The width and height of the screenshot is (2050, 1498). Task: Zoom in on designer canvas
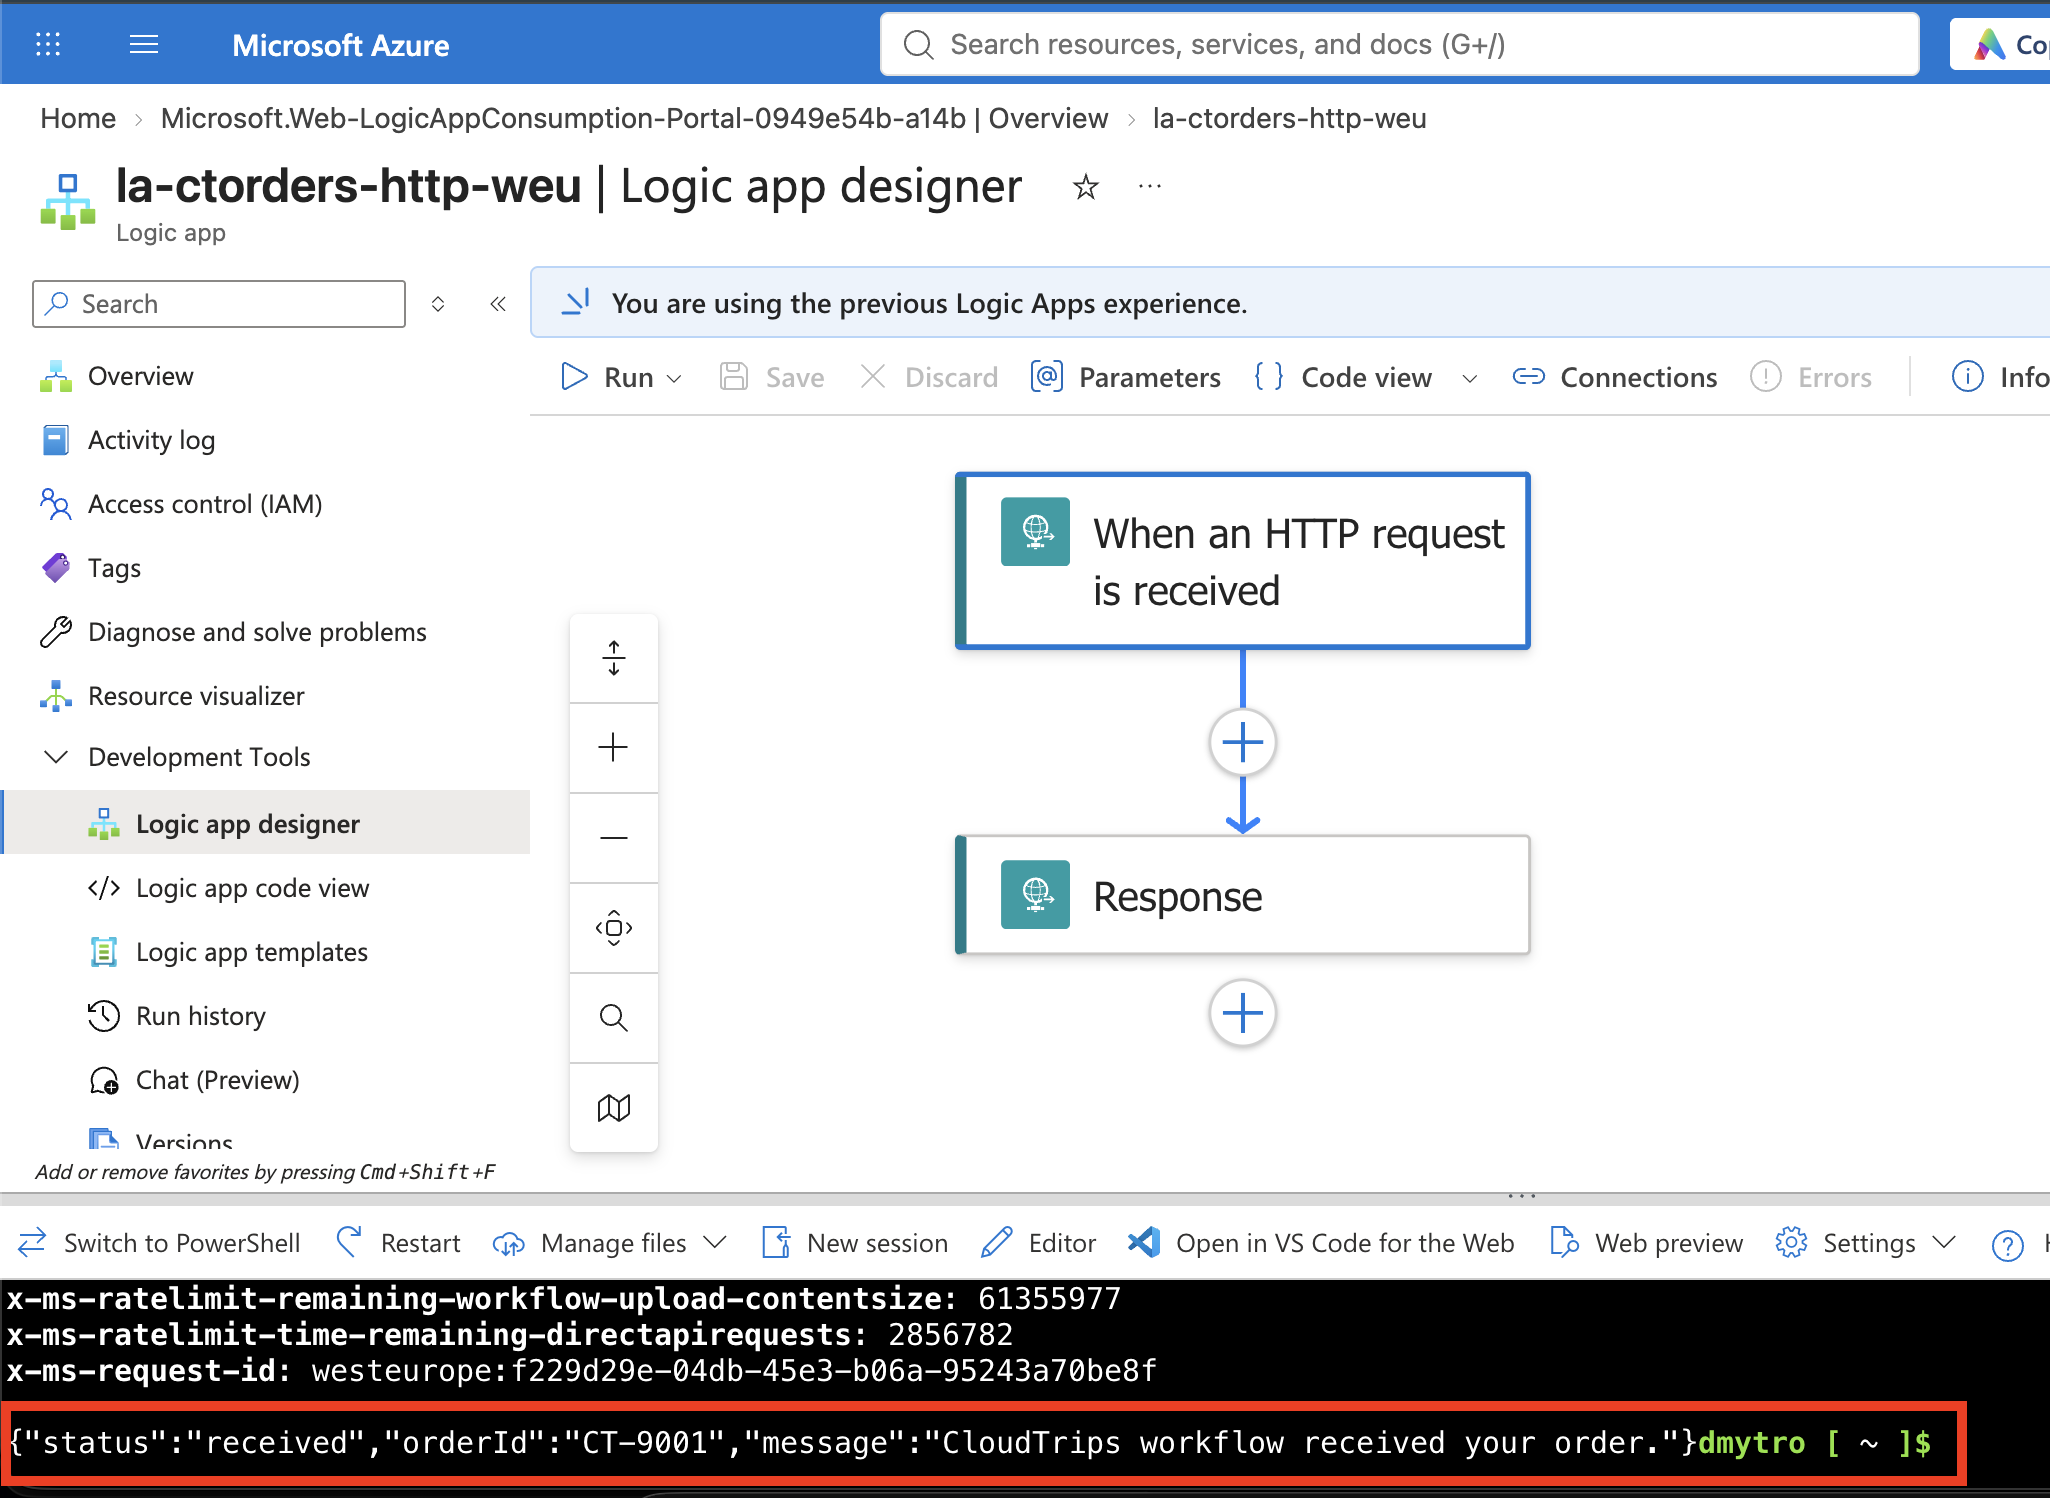click(x=614, y=747)
